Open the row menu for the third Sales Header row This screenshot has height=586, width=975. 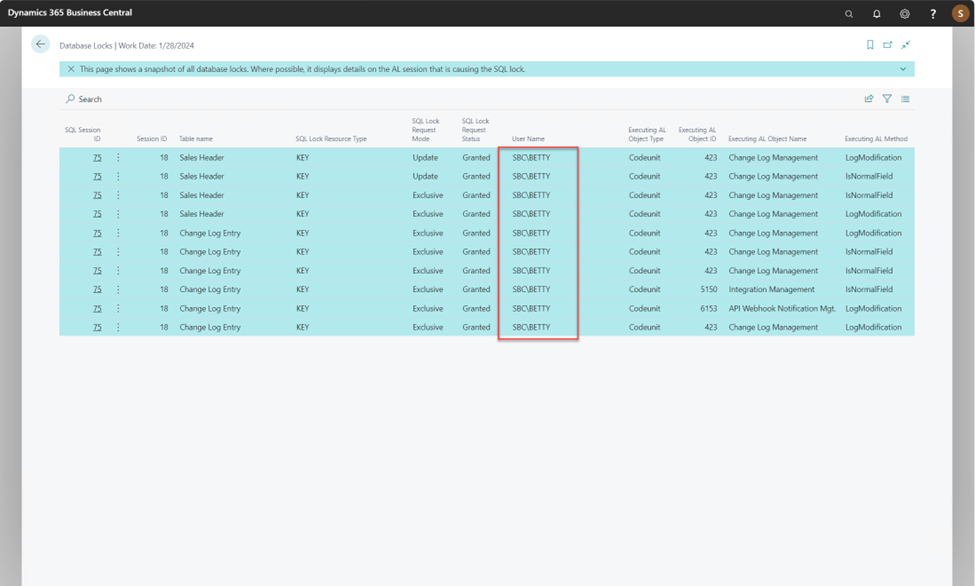(x=118, y=195)
